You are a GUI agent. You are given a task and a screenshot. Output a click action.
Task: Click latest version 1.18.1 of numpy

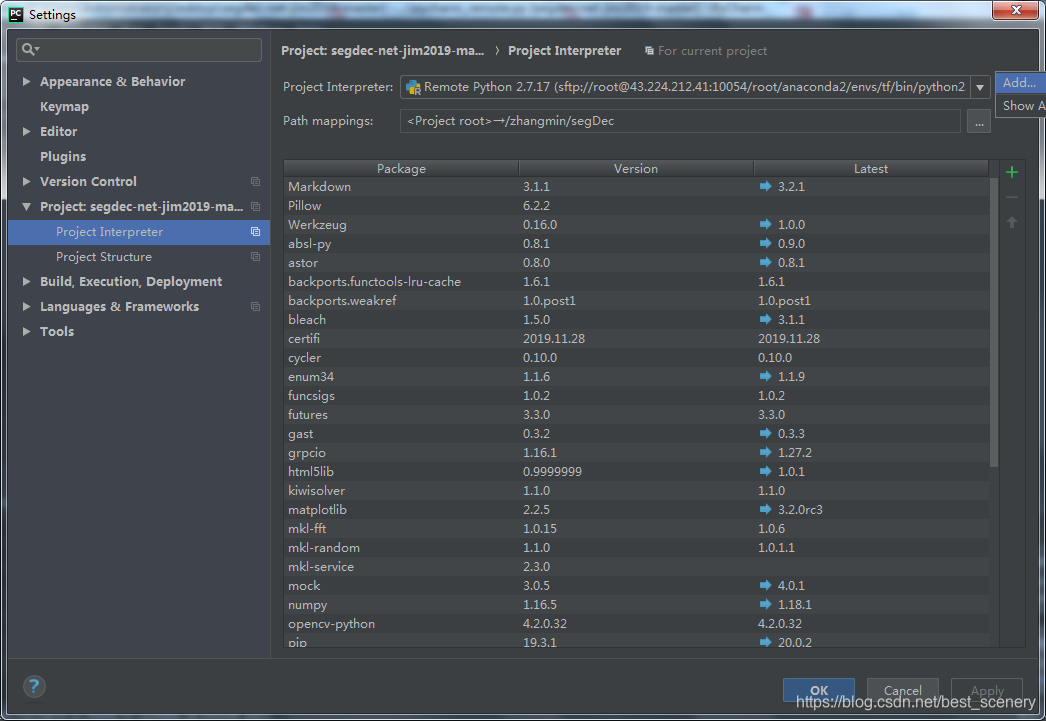795,605
